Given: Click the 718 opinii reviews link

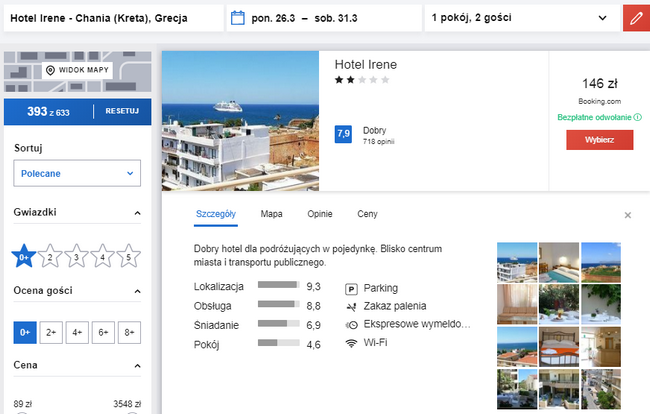Looking at the screenshot, I should click(x=378, y=142).
